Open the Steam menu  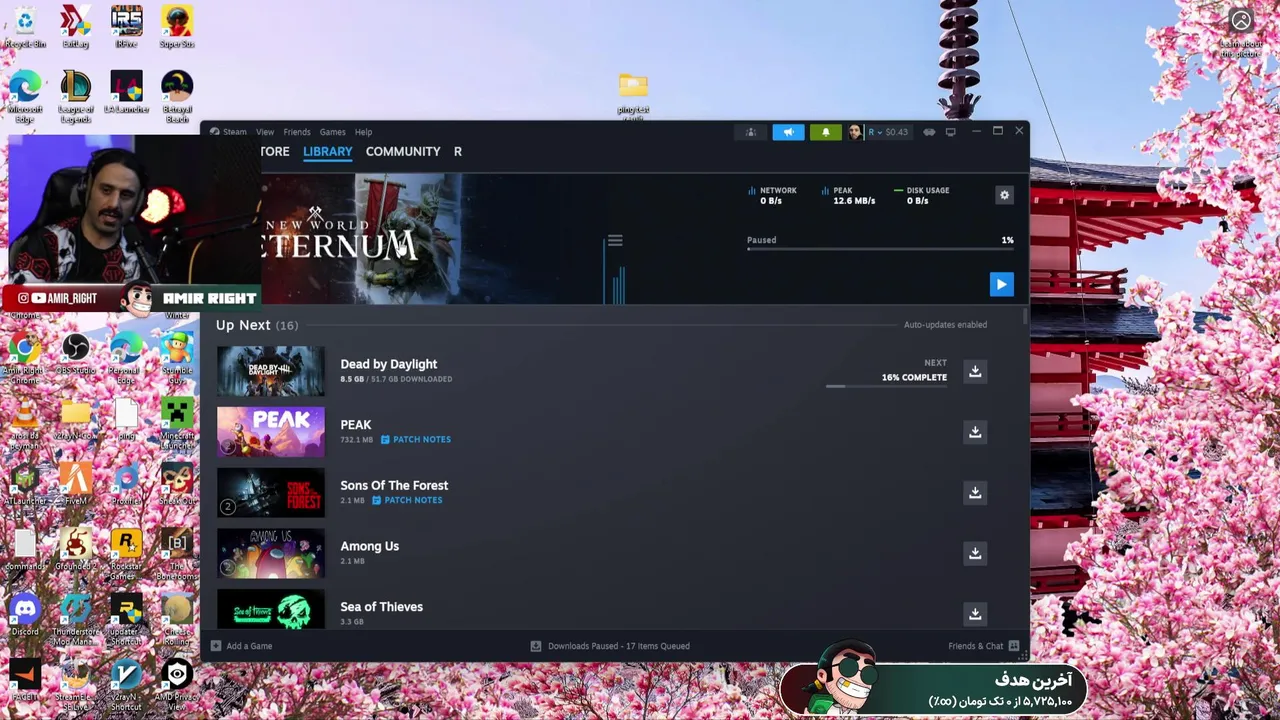(234, 132)
